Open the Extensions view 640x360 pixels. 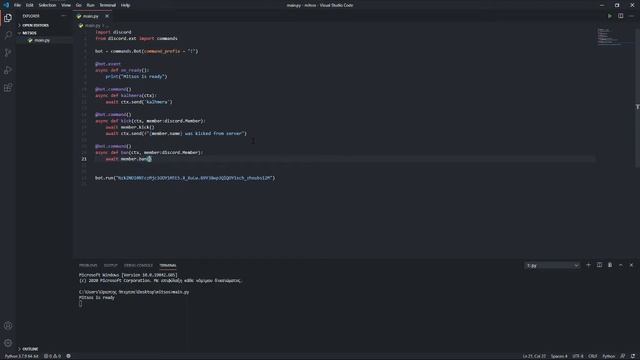tap(8, 87)
